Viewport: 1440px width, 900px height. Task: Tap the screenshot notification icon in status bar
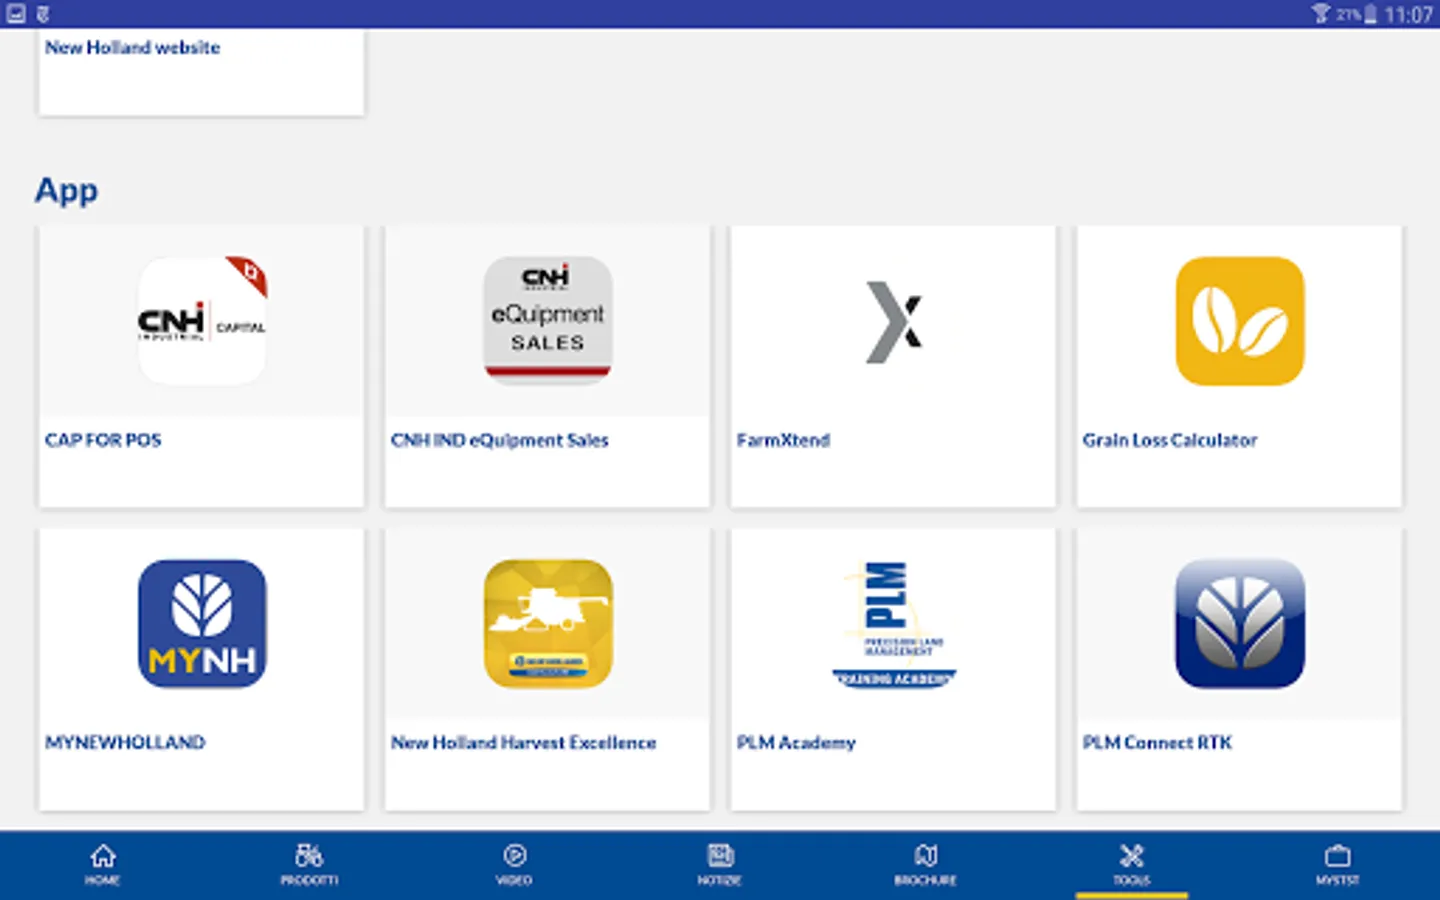(x=16, y=14)
